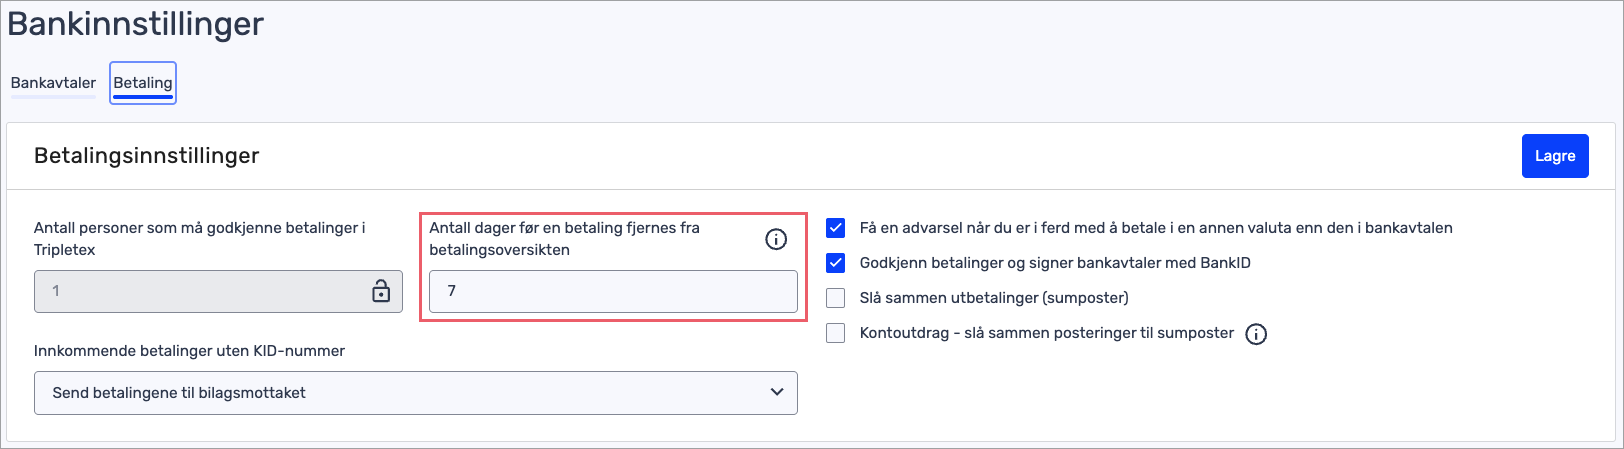Click info icon beside days-before-removal label
This screenshot has height=449, width=1624.
coord(776,239)
